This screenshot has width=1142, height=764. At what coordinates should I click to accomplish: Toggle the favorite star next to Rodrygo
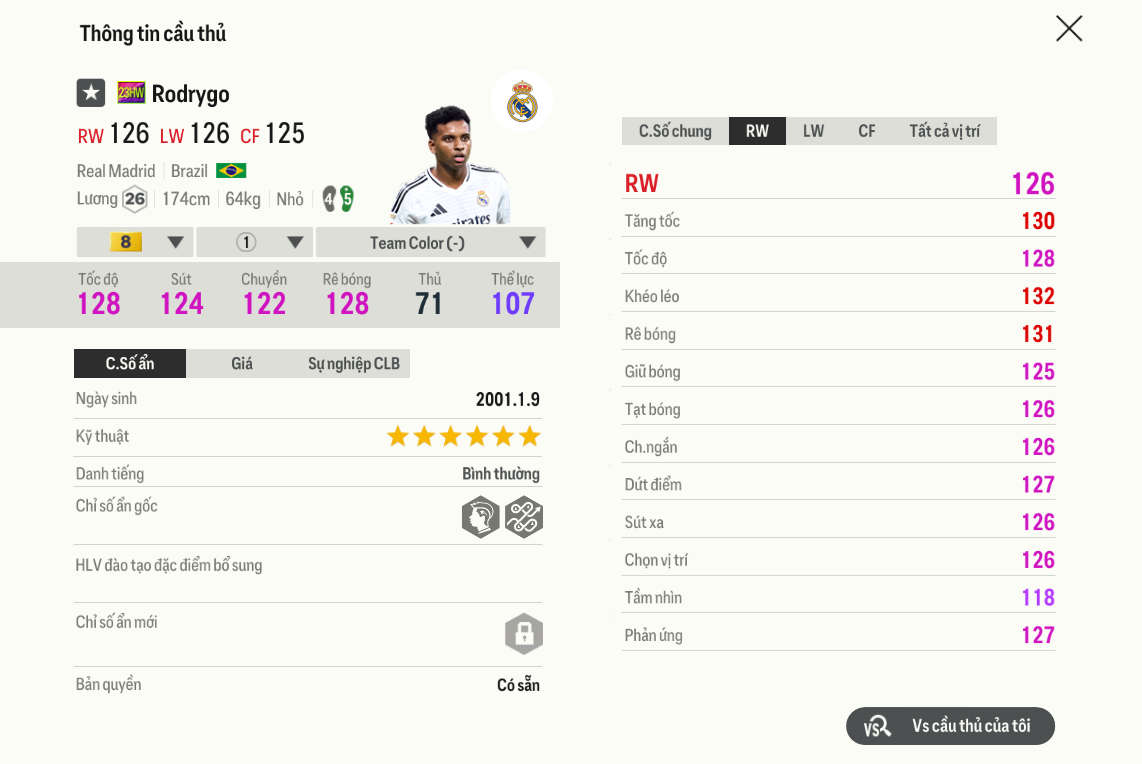coord(91,92)
